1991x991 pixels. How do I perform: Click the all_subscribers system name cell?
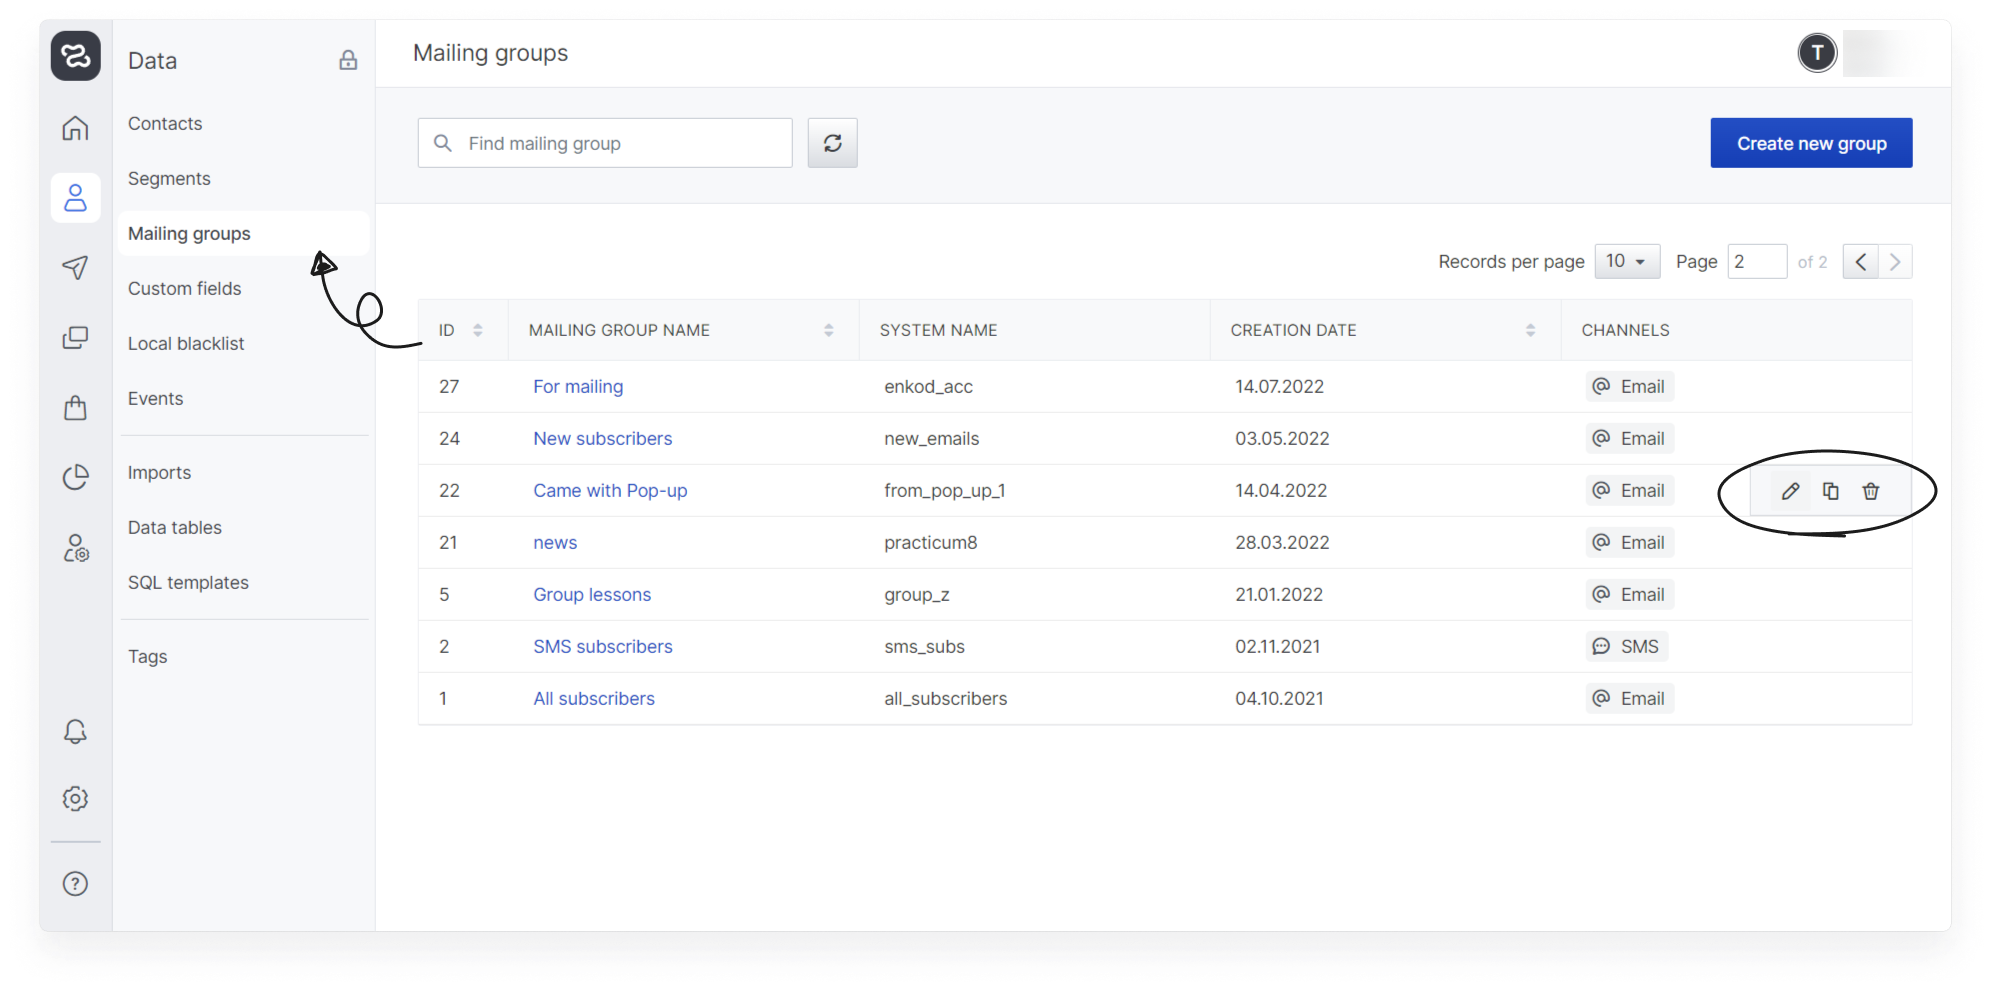945,699
